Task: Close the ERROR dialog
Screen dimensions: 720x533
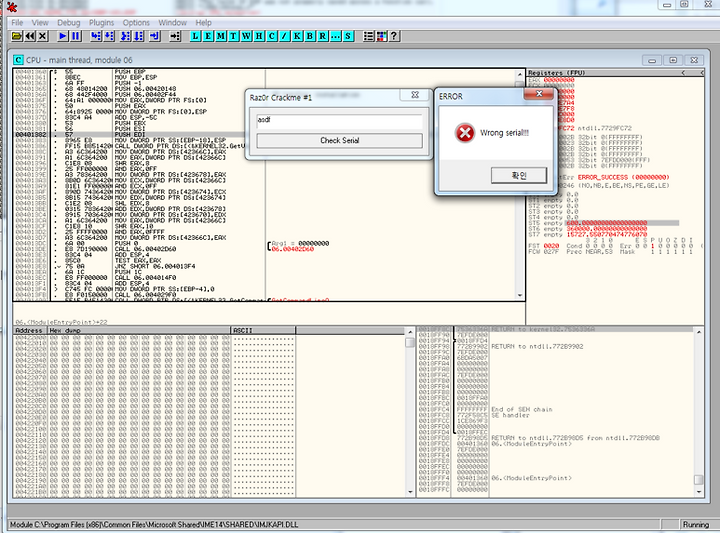Action: [x=540, y=94]
